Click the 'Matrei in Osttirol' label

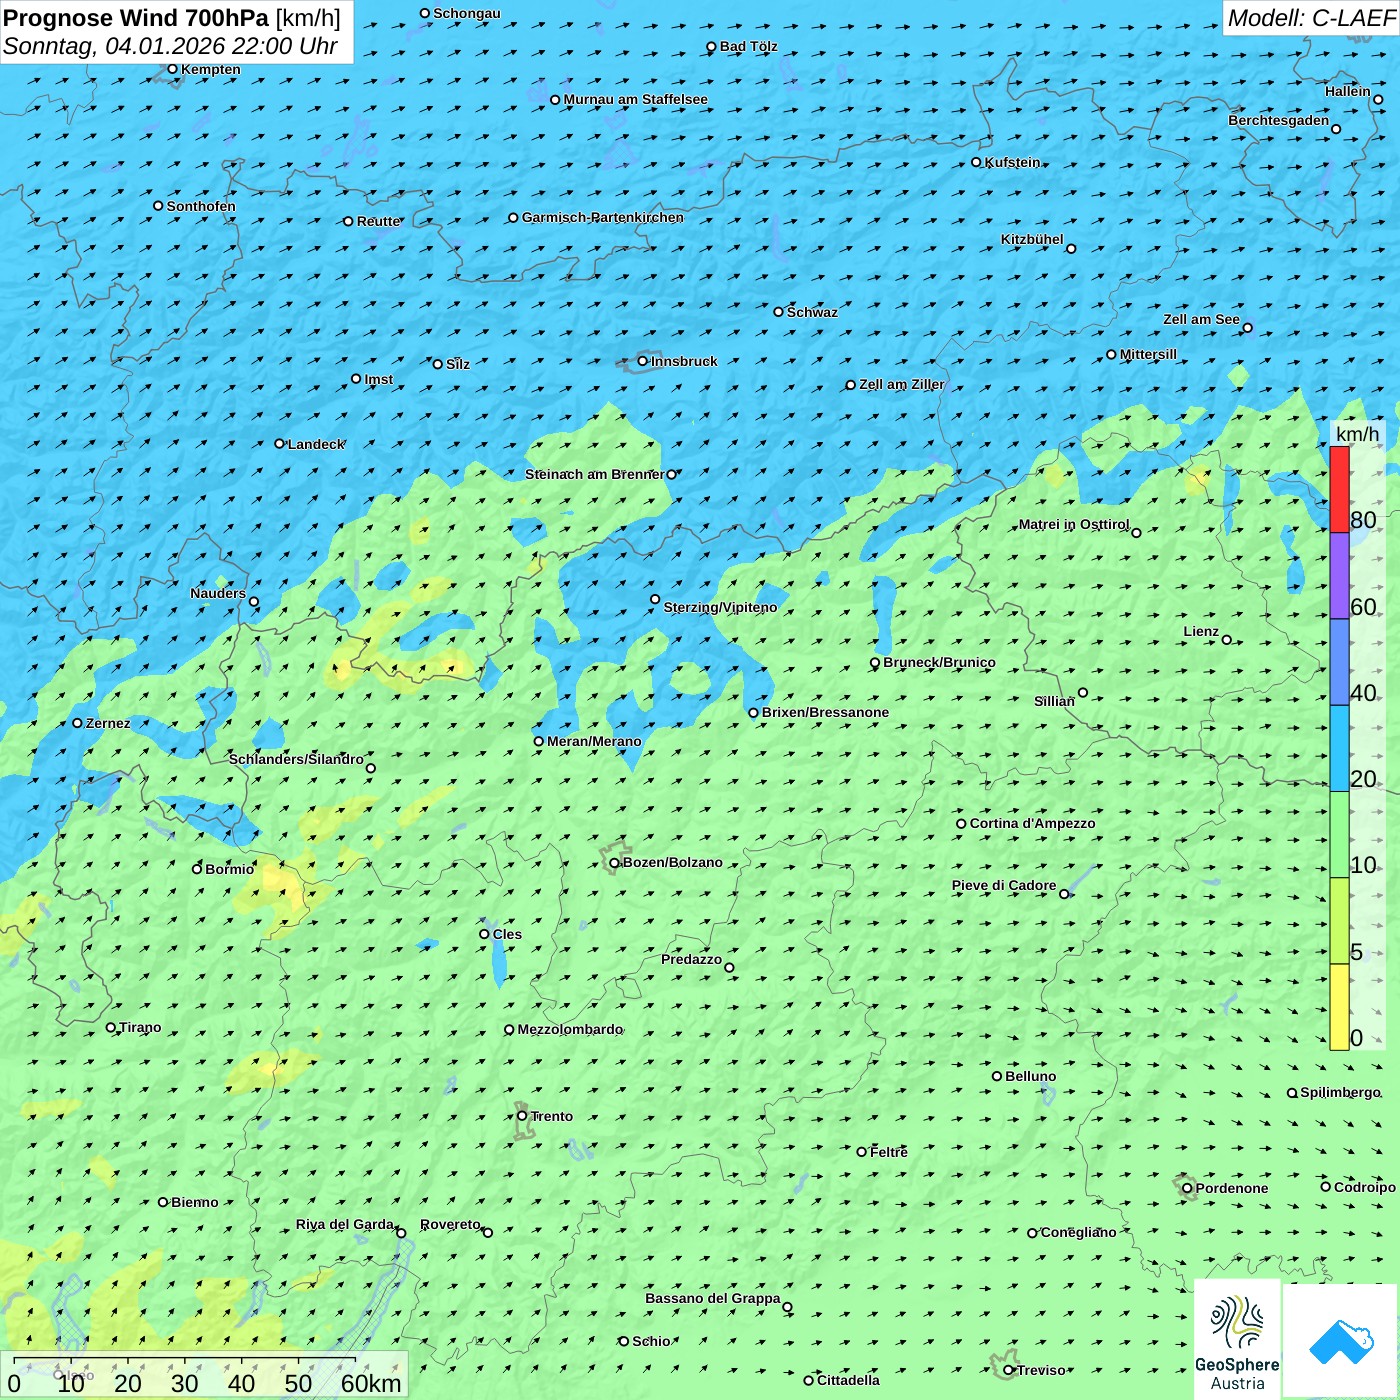tap(1074, 524)
